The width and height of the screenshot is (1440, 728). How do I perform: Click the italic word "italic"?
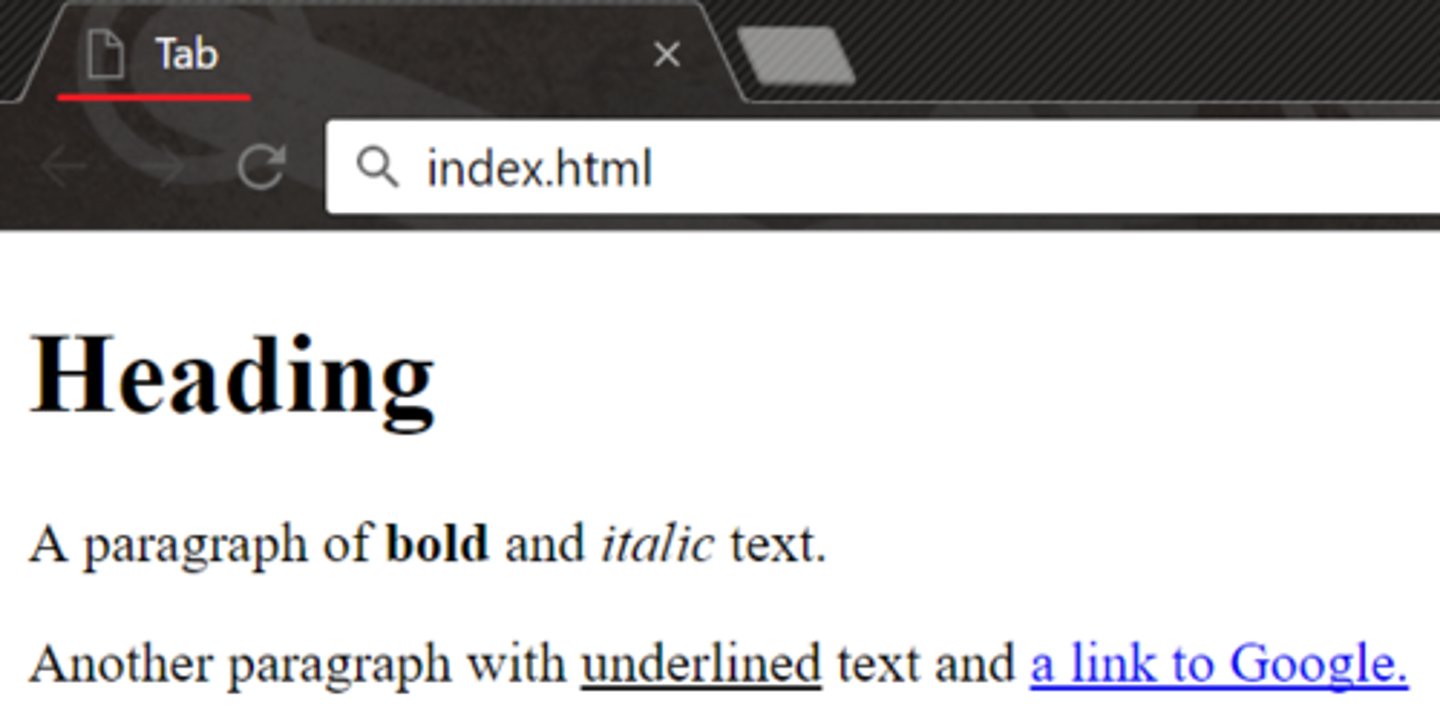(657, 545)
